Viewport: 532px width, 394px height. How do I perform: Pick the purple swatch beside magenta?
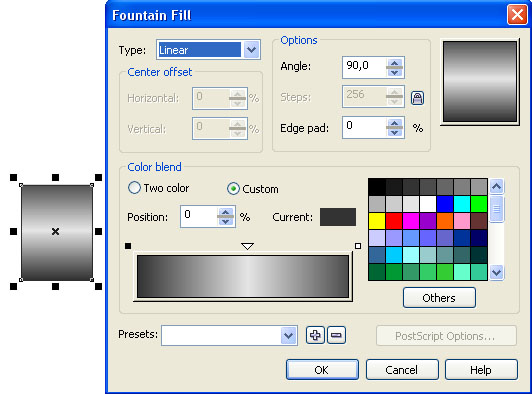tap(428, 221)
